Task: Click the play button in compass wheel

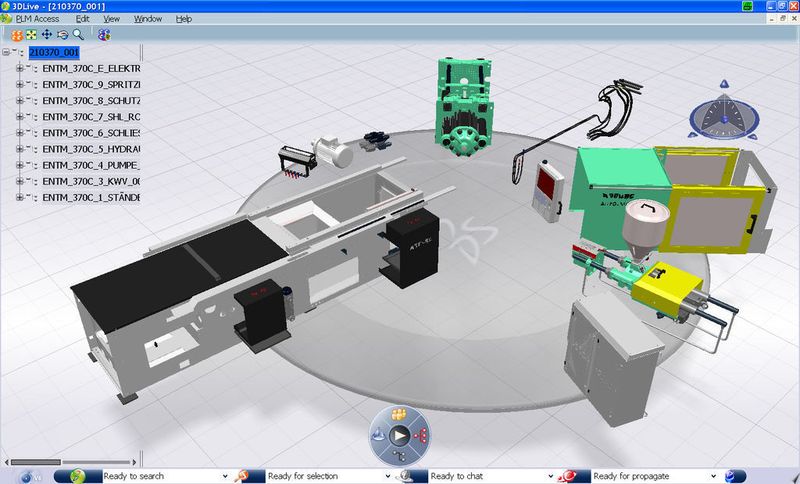Action: [399, 436]
